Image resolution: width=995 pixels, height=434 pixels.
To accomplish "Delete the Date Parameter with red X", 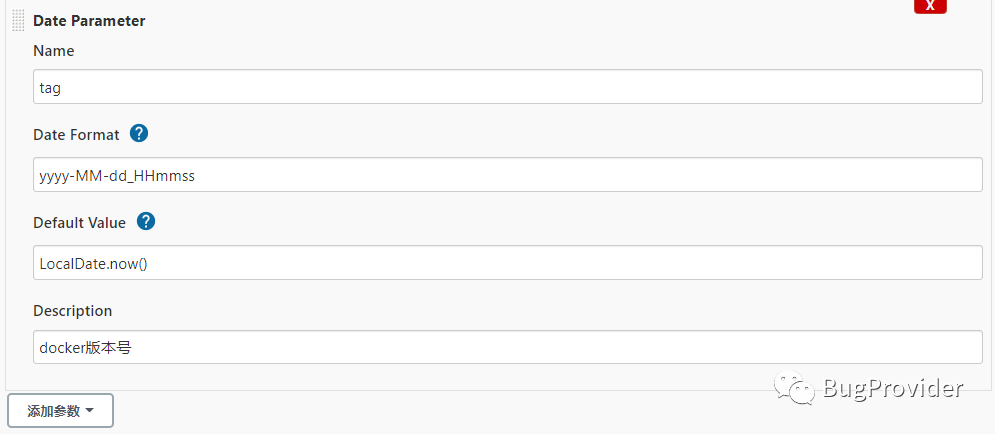I will pos(930,6).
